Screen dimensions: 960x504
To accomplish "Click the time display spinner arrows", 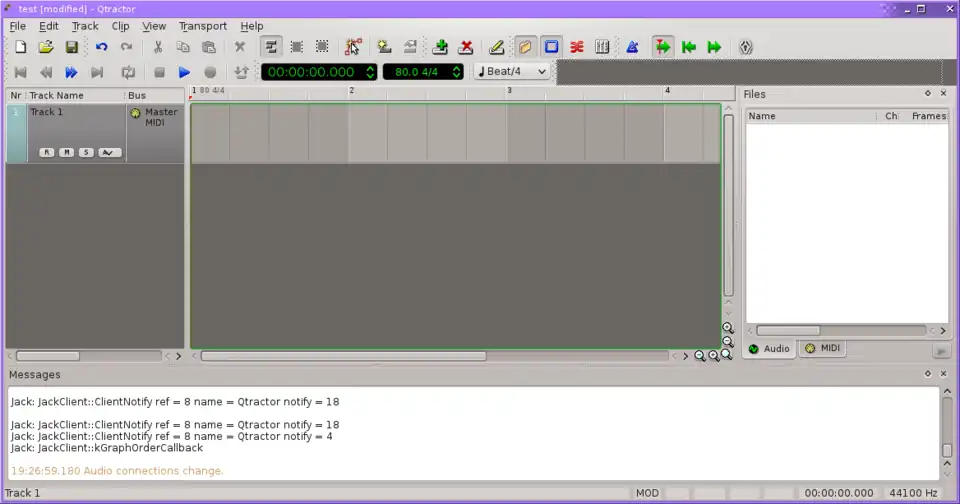I will [370, 72].
